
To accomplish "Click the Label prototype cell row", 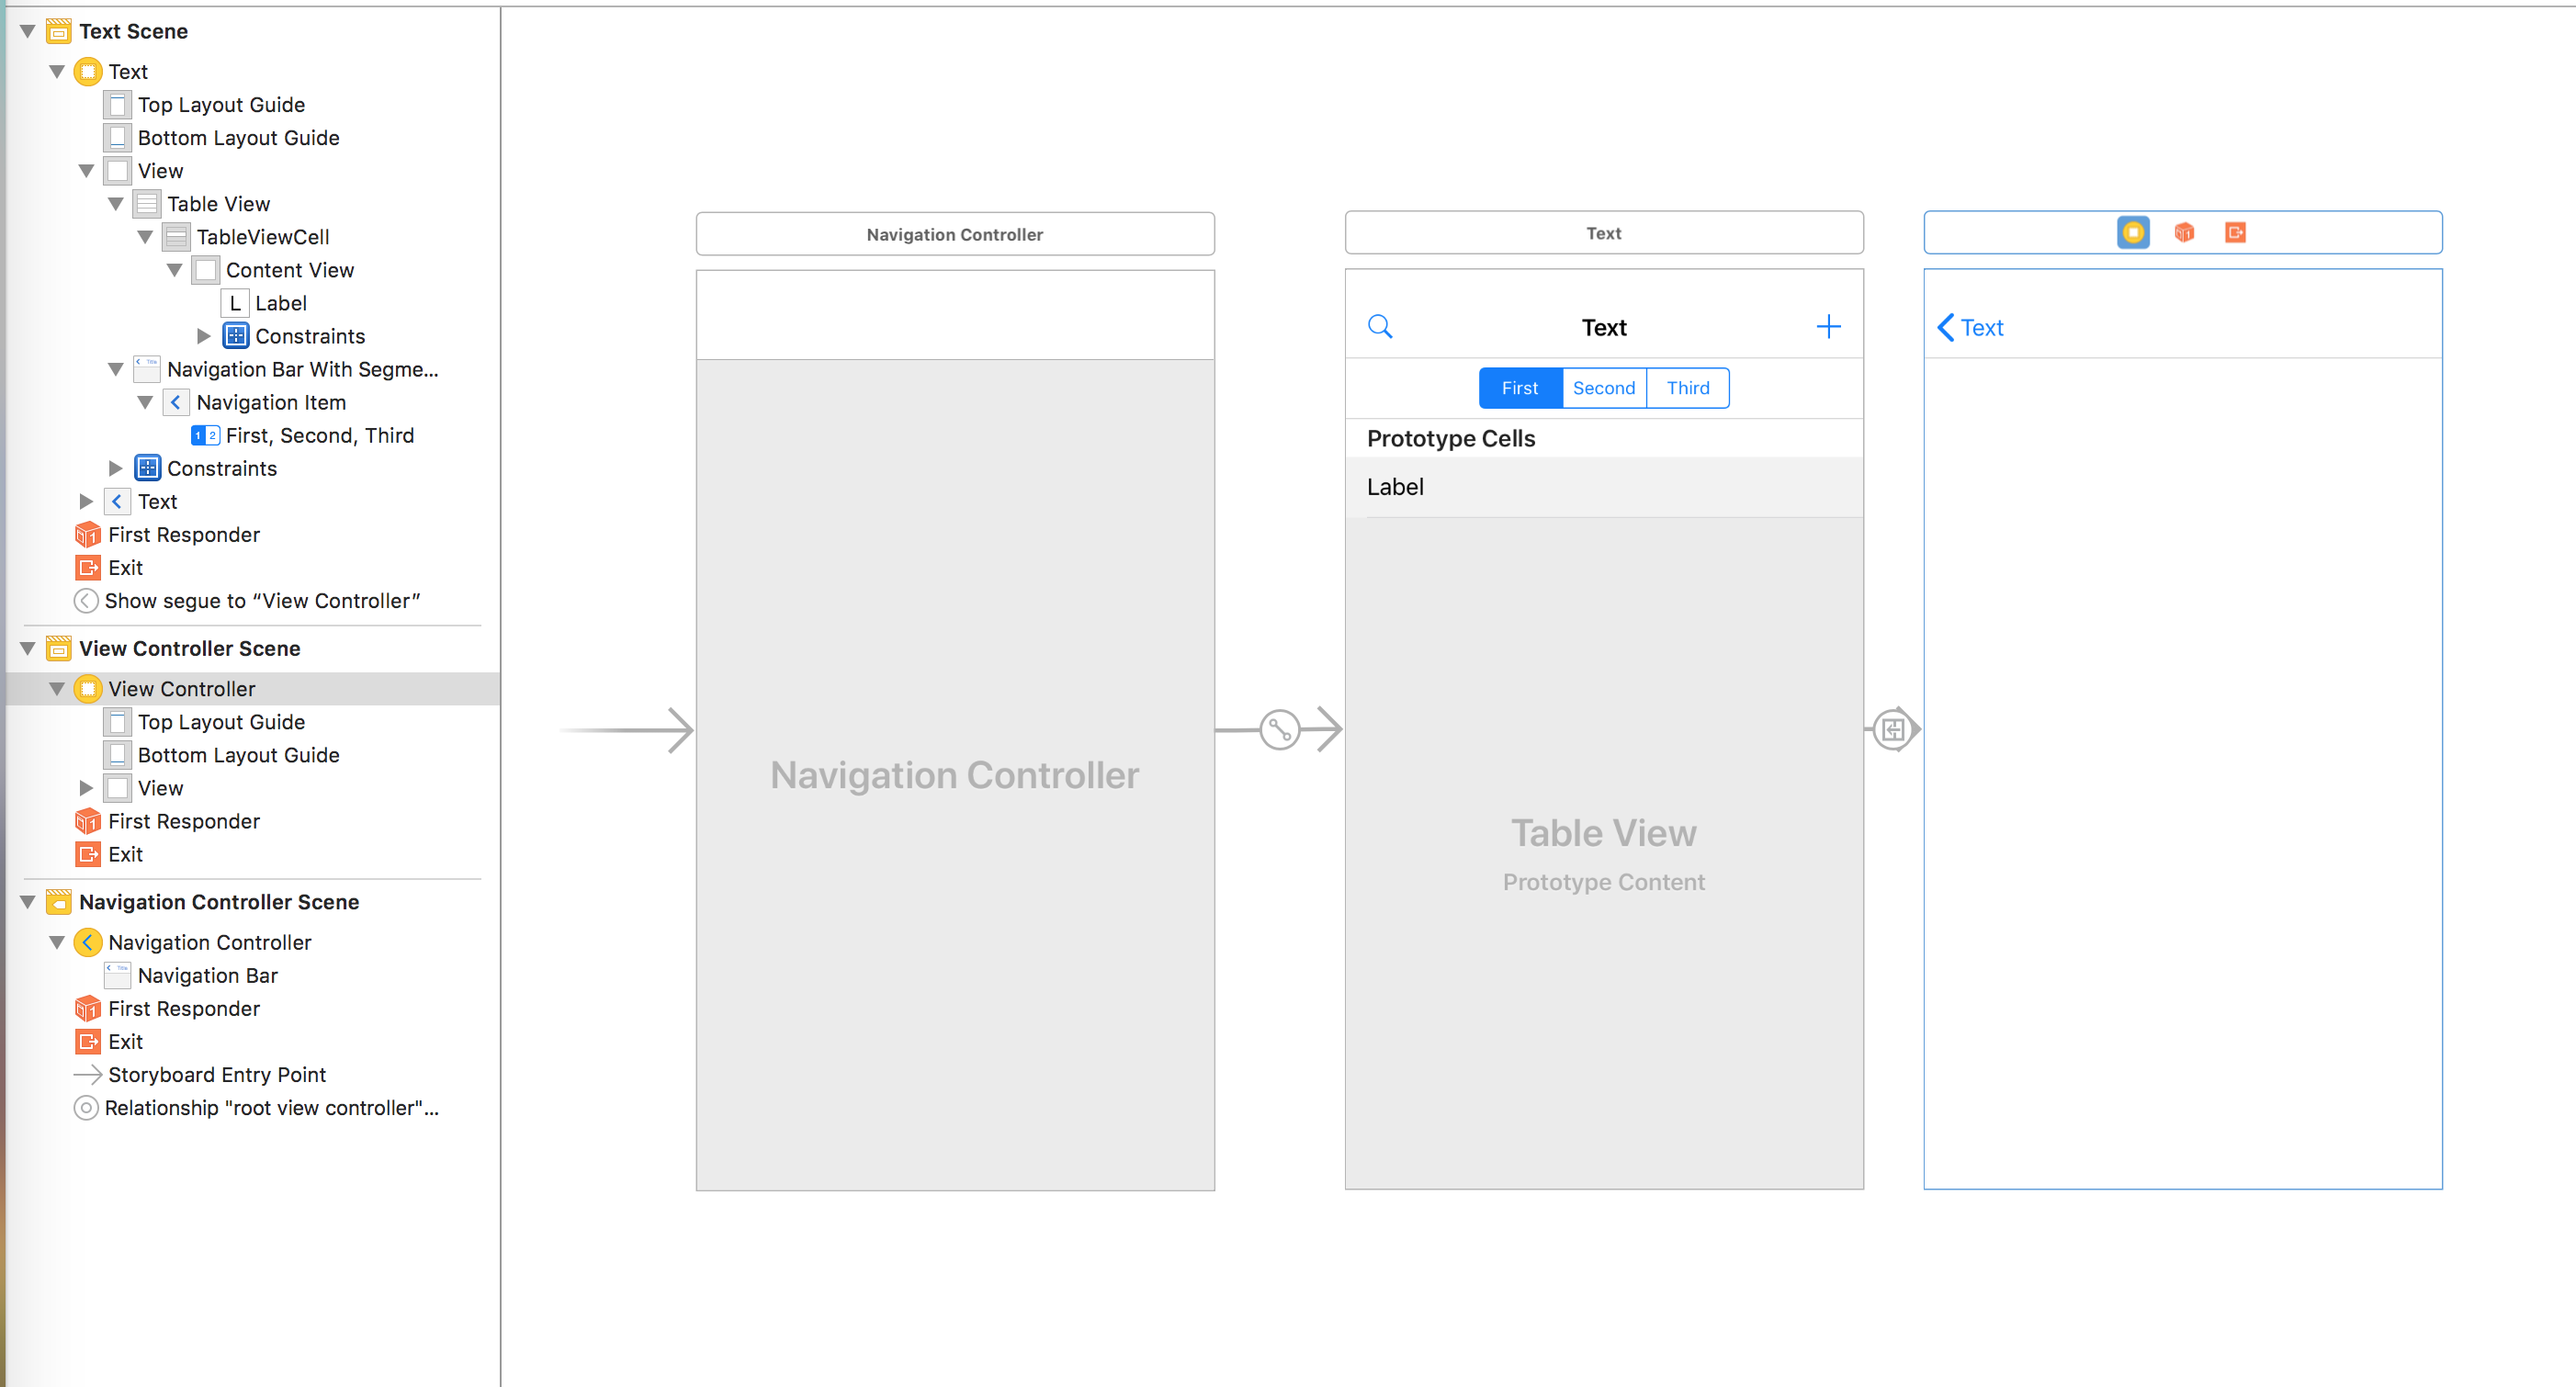I will [1602, 487].
